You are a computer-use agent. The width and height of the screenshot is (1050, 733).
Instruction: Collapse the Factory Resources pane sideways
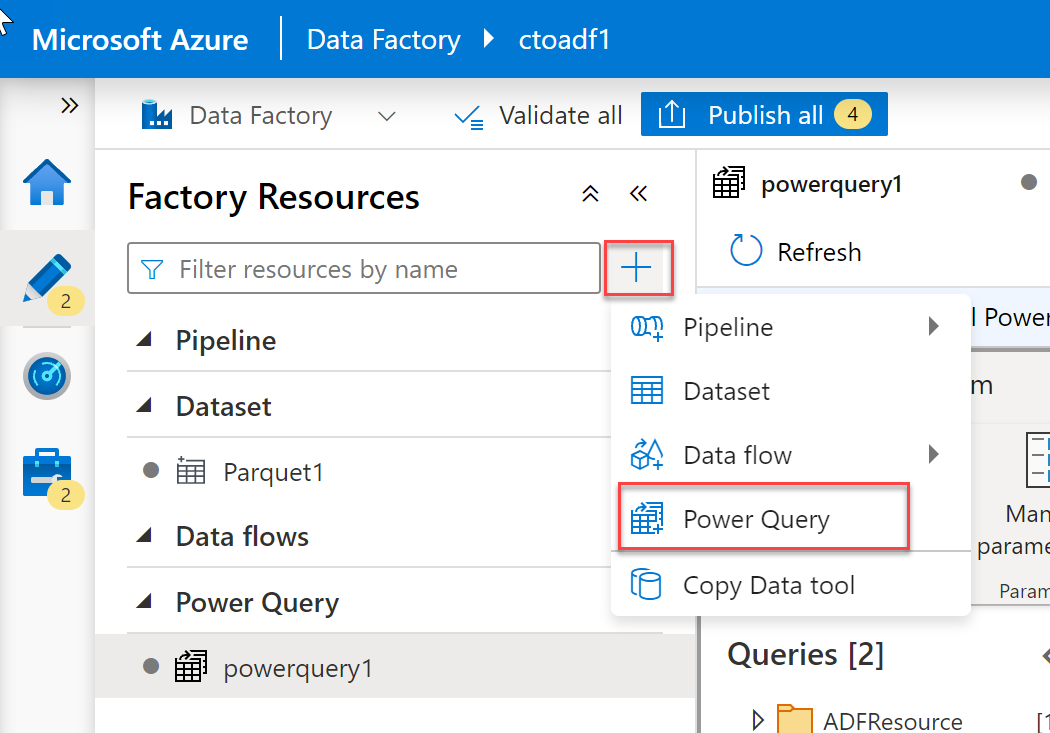pos(639,194)
